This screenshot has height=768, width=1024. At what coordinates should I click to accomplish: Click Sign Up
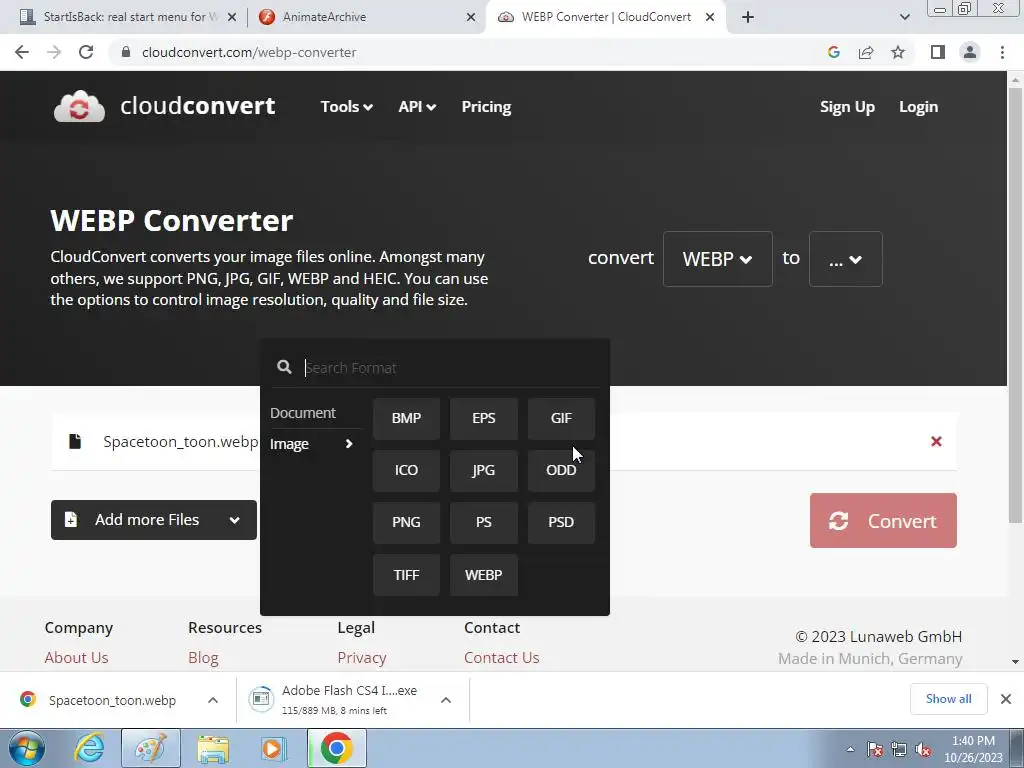[x=847, y=106]
